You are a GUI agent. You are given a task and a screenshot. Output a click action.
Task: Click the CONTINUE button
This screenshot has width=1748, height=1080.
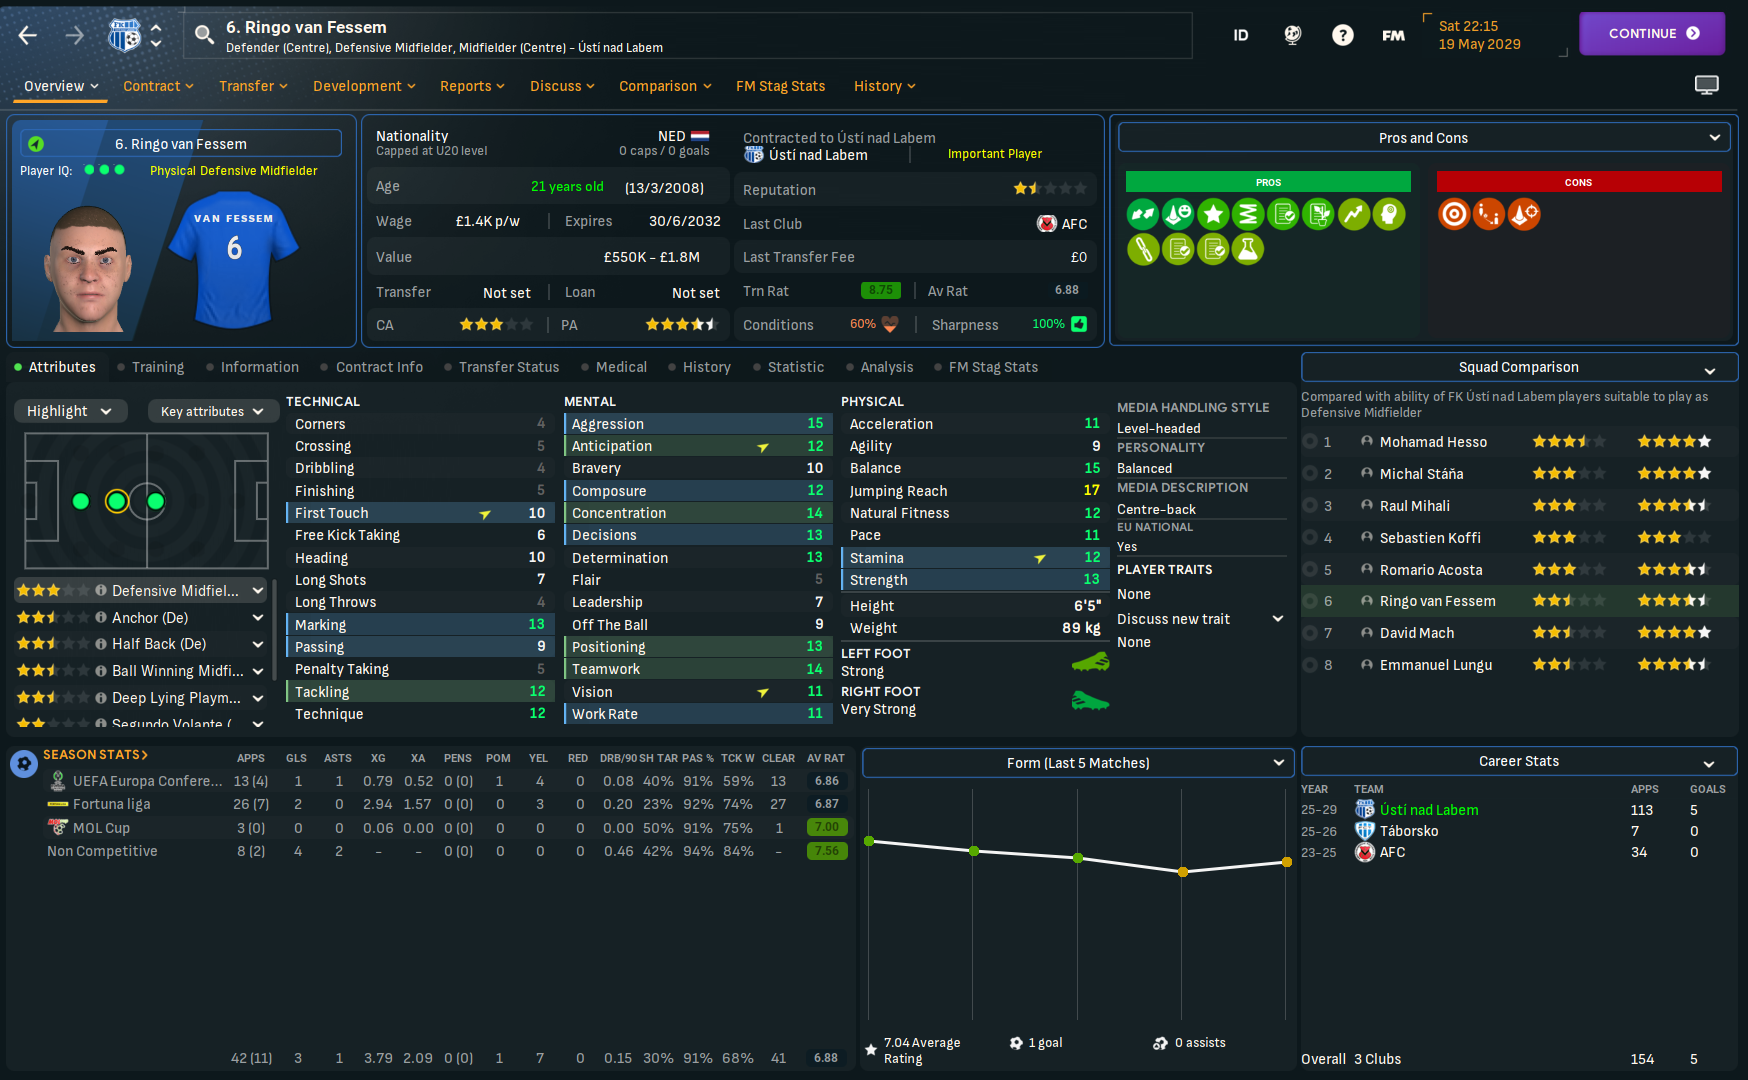pyautogui.click(x=1652, y=34)
